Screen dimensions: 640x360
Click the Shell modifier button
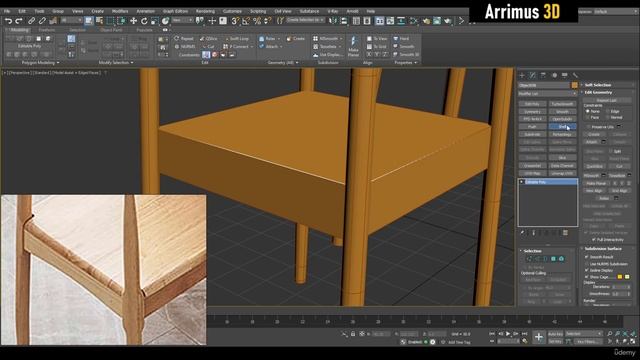point(562,127)
